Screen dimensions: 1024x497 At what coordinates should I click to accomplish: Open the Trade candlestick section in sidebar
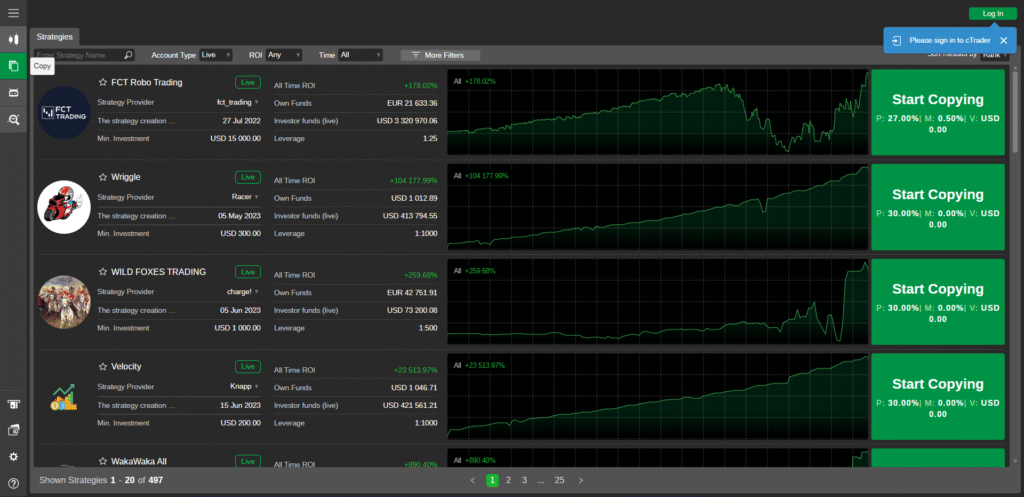13,38
